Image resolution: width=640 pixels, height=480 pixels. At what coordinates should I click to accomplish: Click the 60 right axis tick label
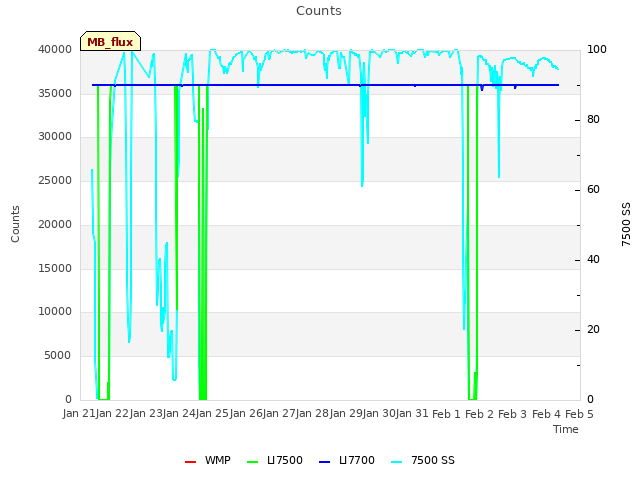[593, 189]
